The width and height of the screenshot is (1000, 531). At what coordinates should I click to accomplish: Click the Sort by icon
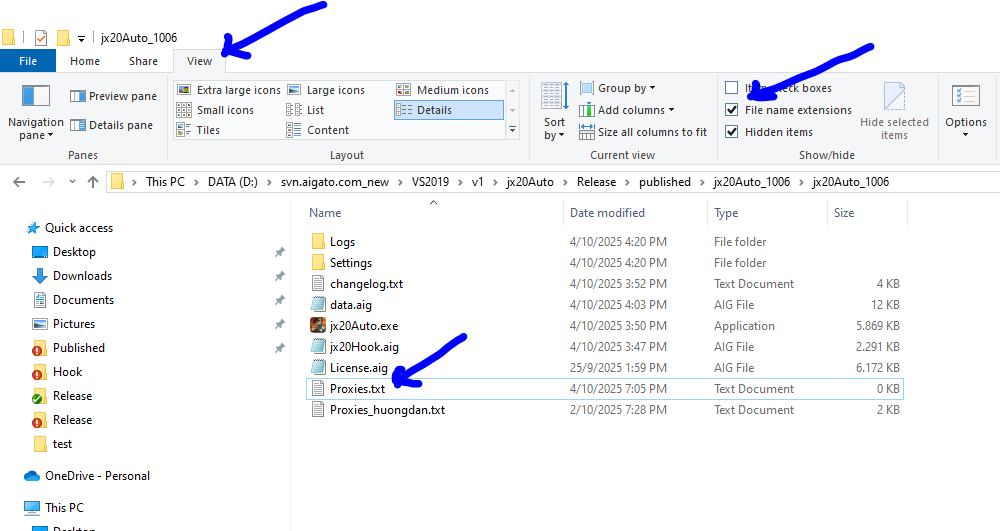pos(554,97)
